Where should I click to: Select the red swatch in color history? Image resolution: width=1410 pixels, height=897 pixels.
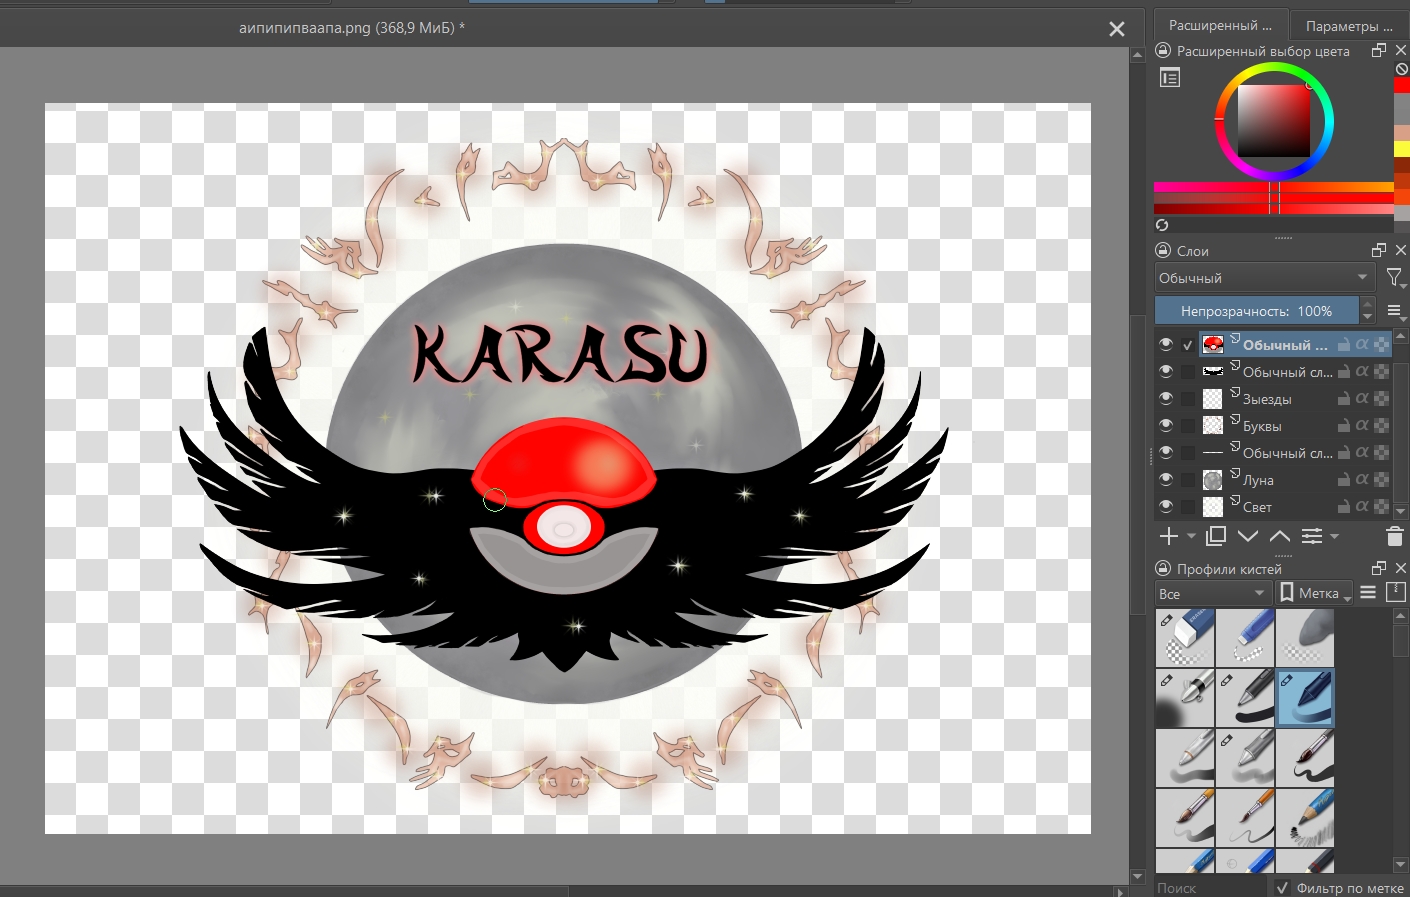[x=1402, y=86]
